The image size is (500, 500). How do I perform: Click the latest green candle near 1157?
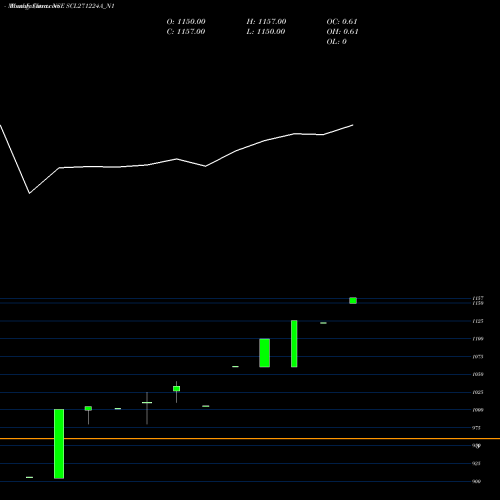[353, 301]
